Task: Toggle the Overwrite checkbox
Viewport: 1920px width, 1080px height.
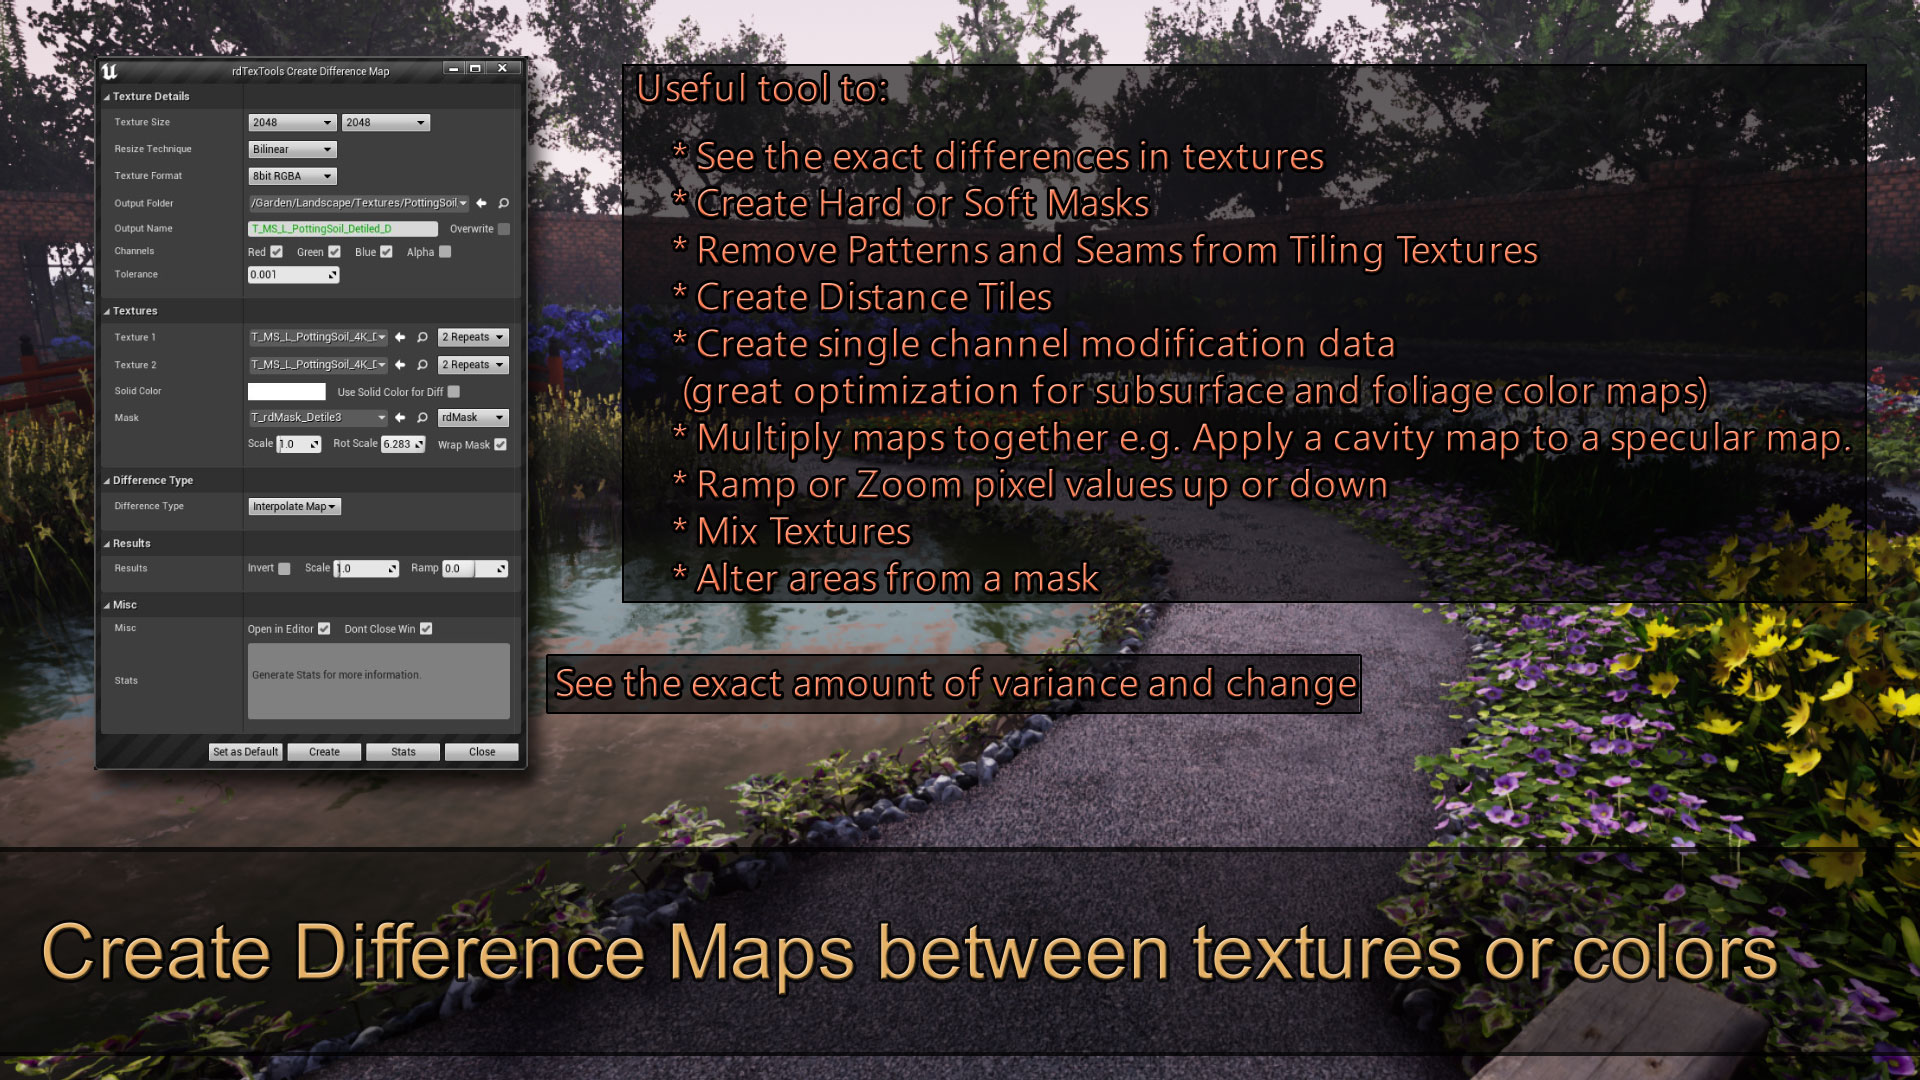Action: point(504,229)
